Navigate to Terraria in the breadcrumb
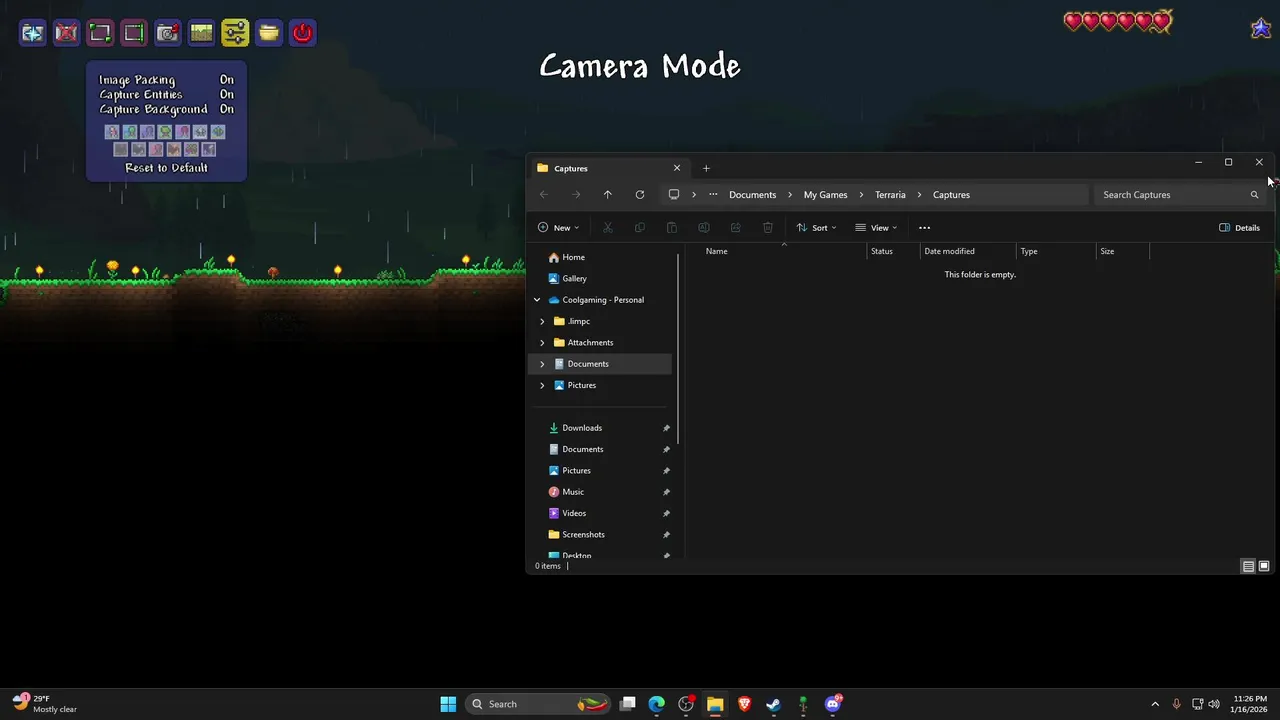The width and height of the screenshot is (1280, 720). [890, 195]
